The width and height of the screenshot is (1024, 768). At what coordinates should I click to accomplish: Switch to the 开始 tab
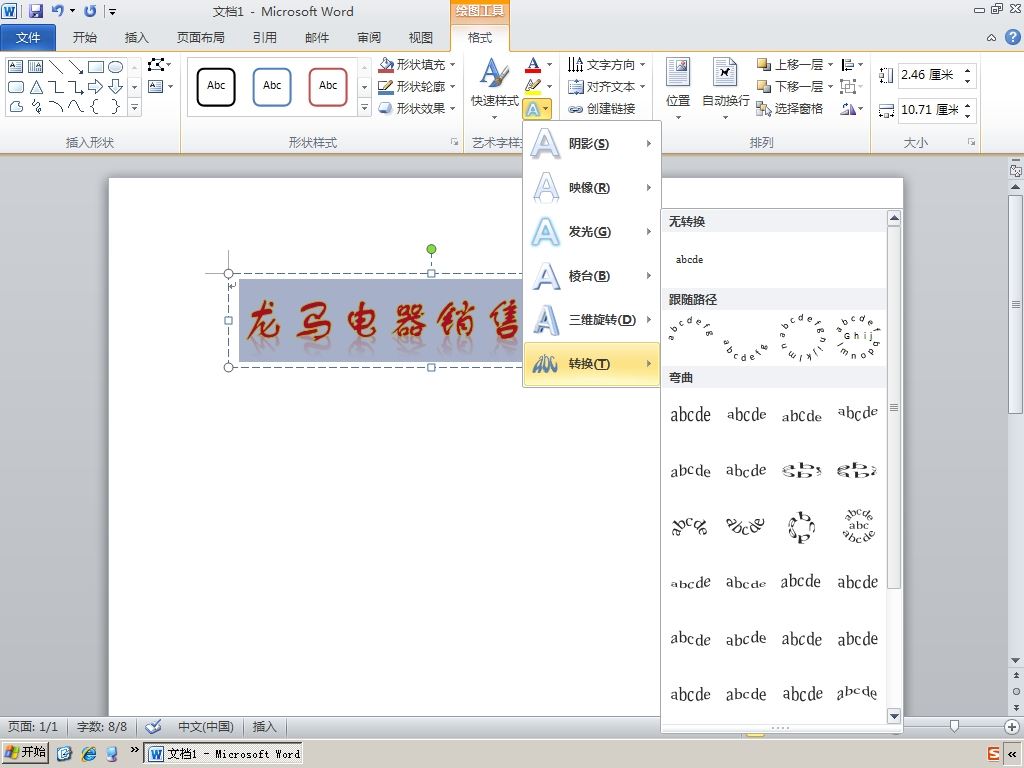tap(85, 38)
